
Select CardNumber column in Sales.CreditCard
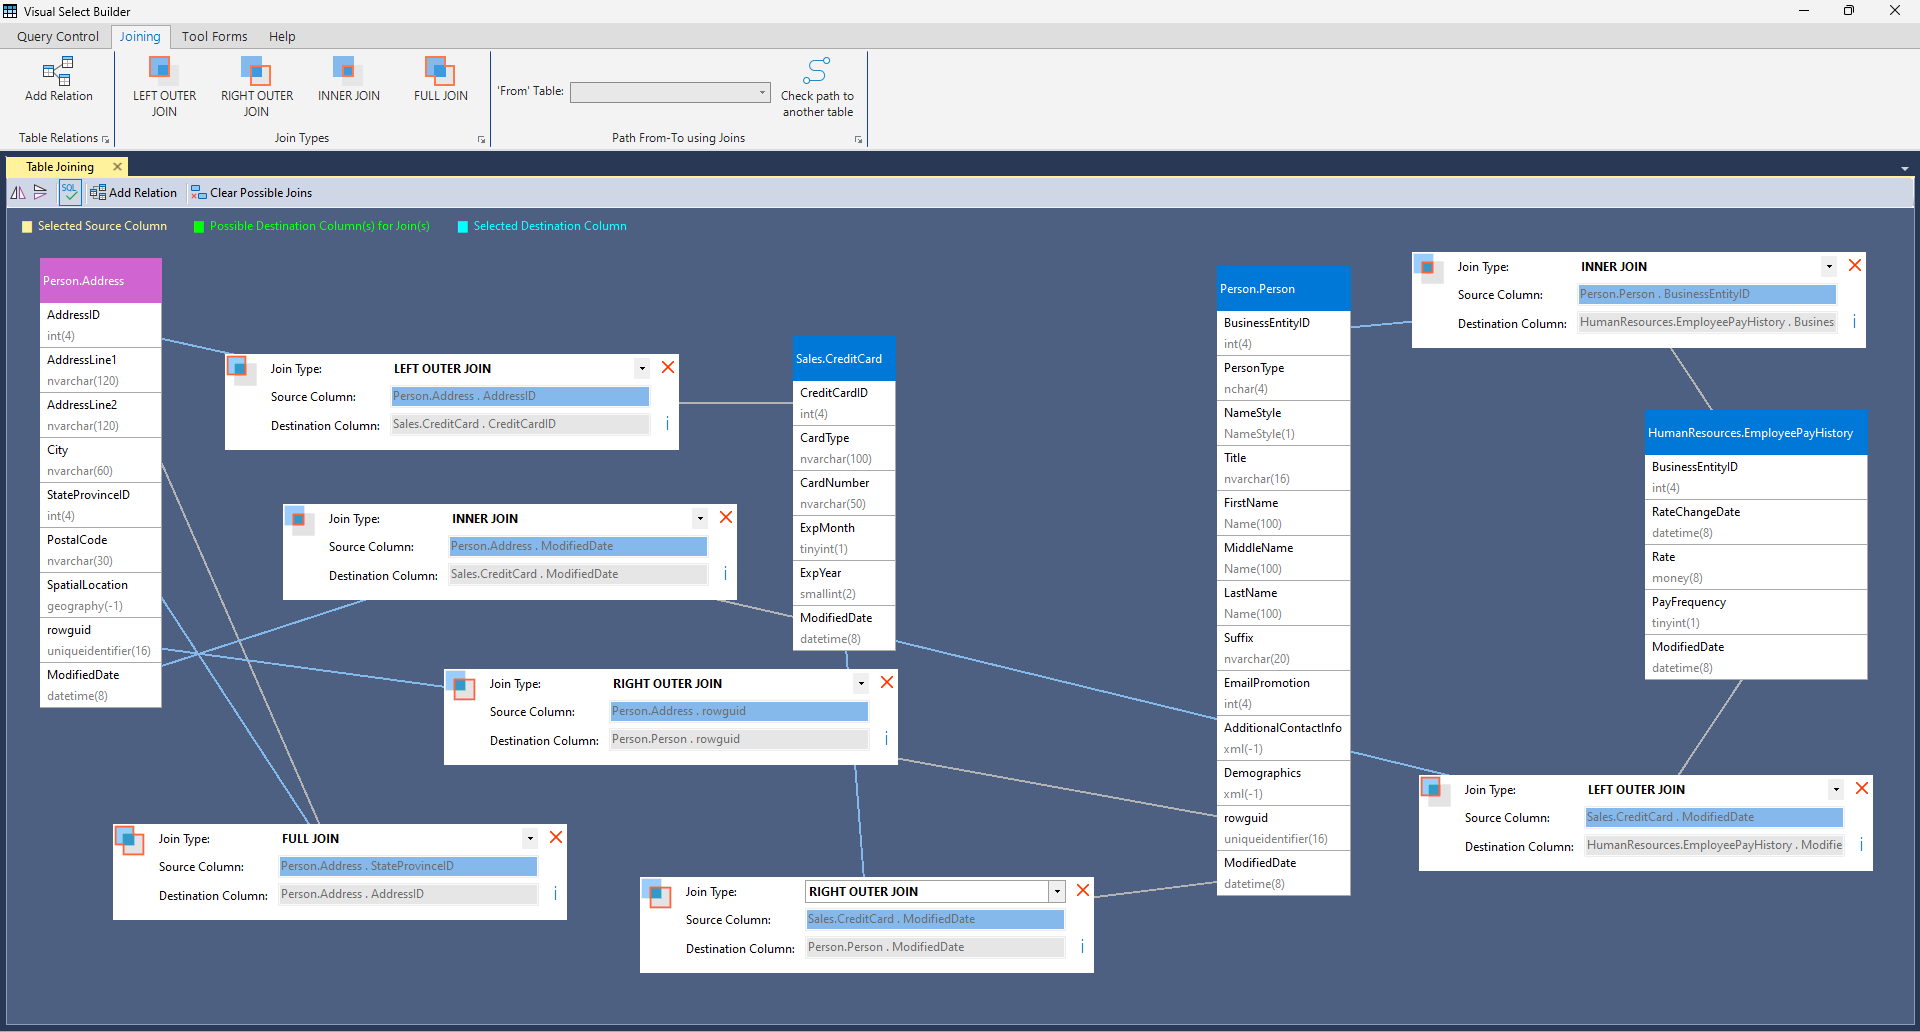point(844,493)
